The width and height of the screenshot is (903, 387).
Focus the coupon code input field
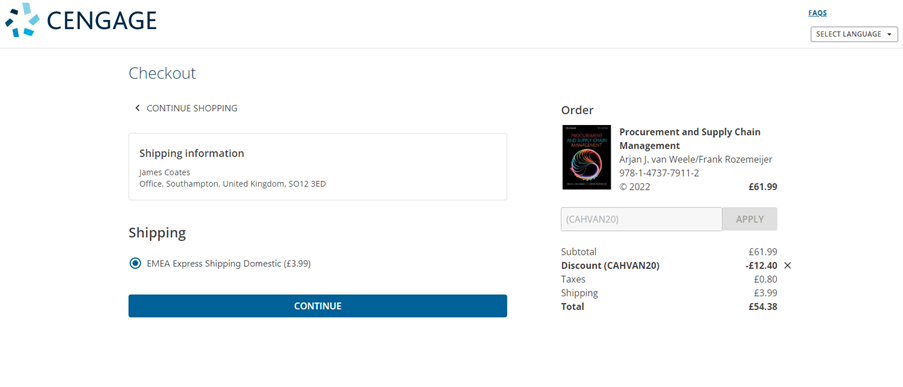click(641, 219)
